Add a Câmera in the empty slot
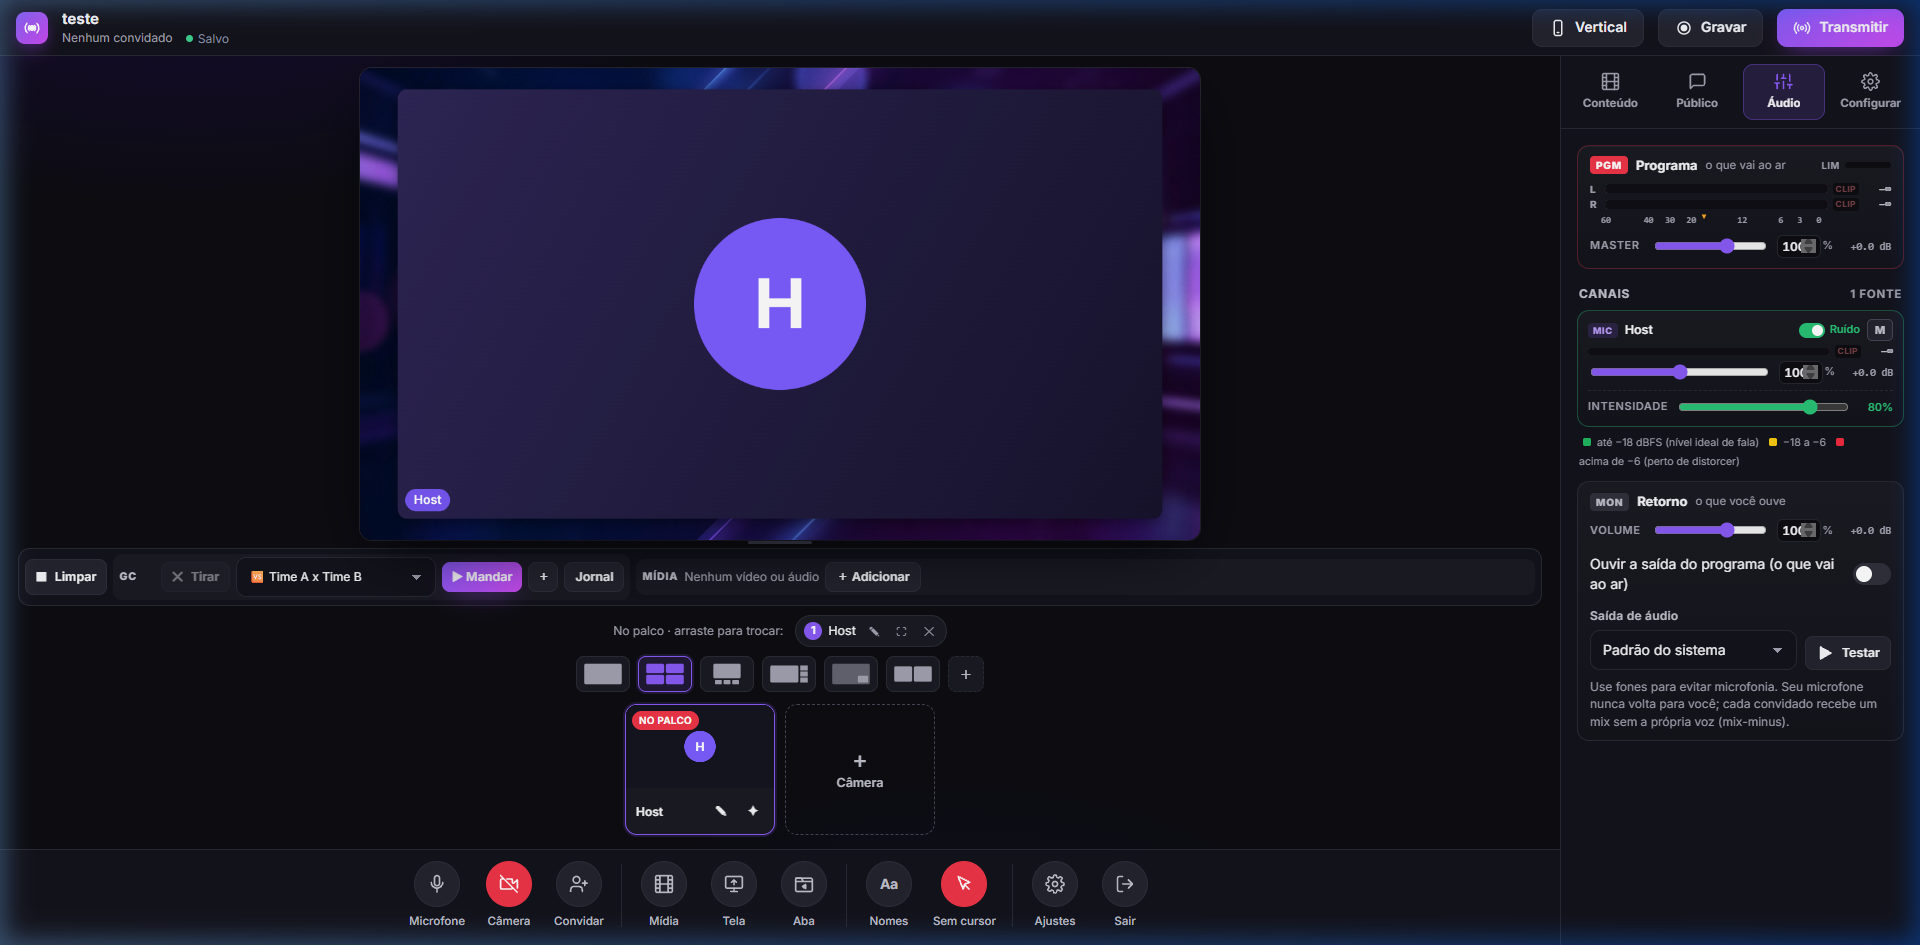Viewport: 1920px width, 945px height. tap(860, 769)
